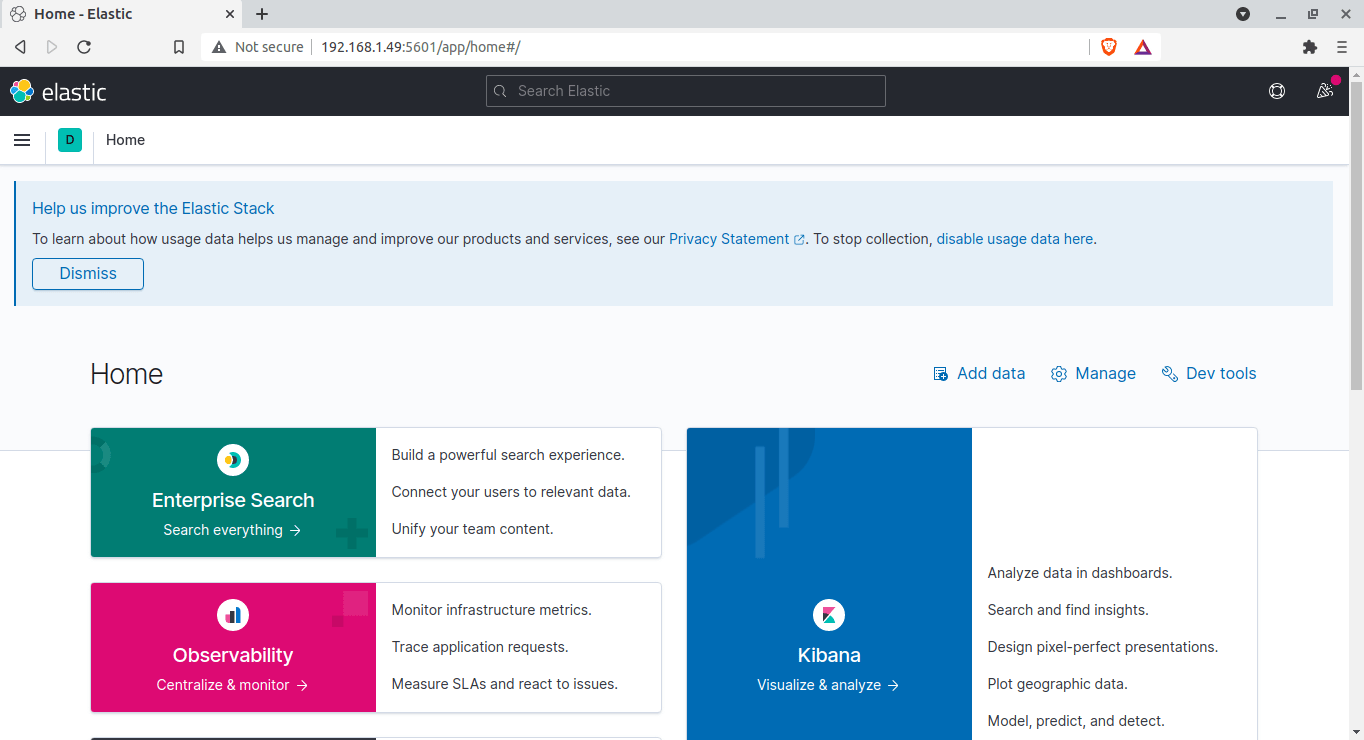Image resolution: width=1364 pixels, height=740 pixels.
Task: Click the Kibana logo icon
Action: (829, 615)
